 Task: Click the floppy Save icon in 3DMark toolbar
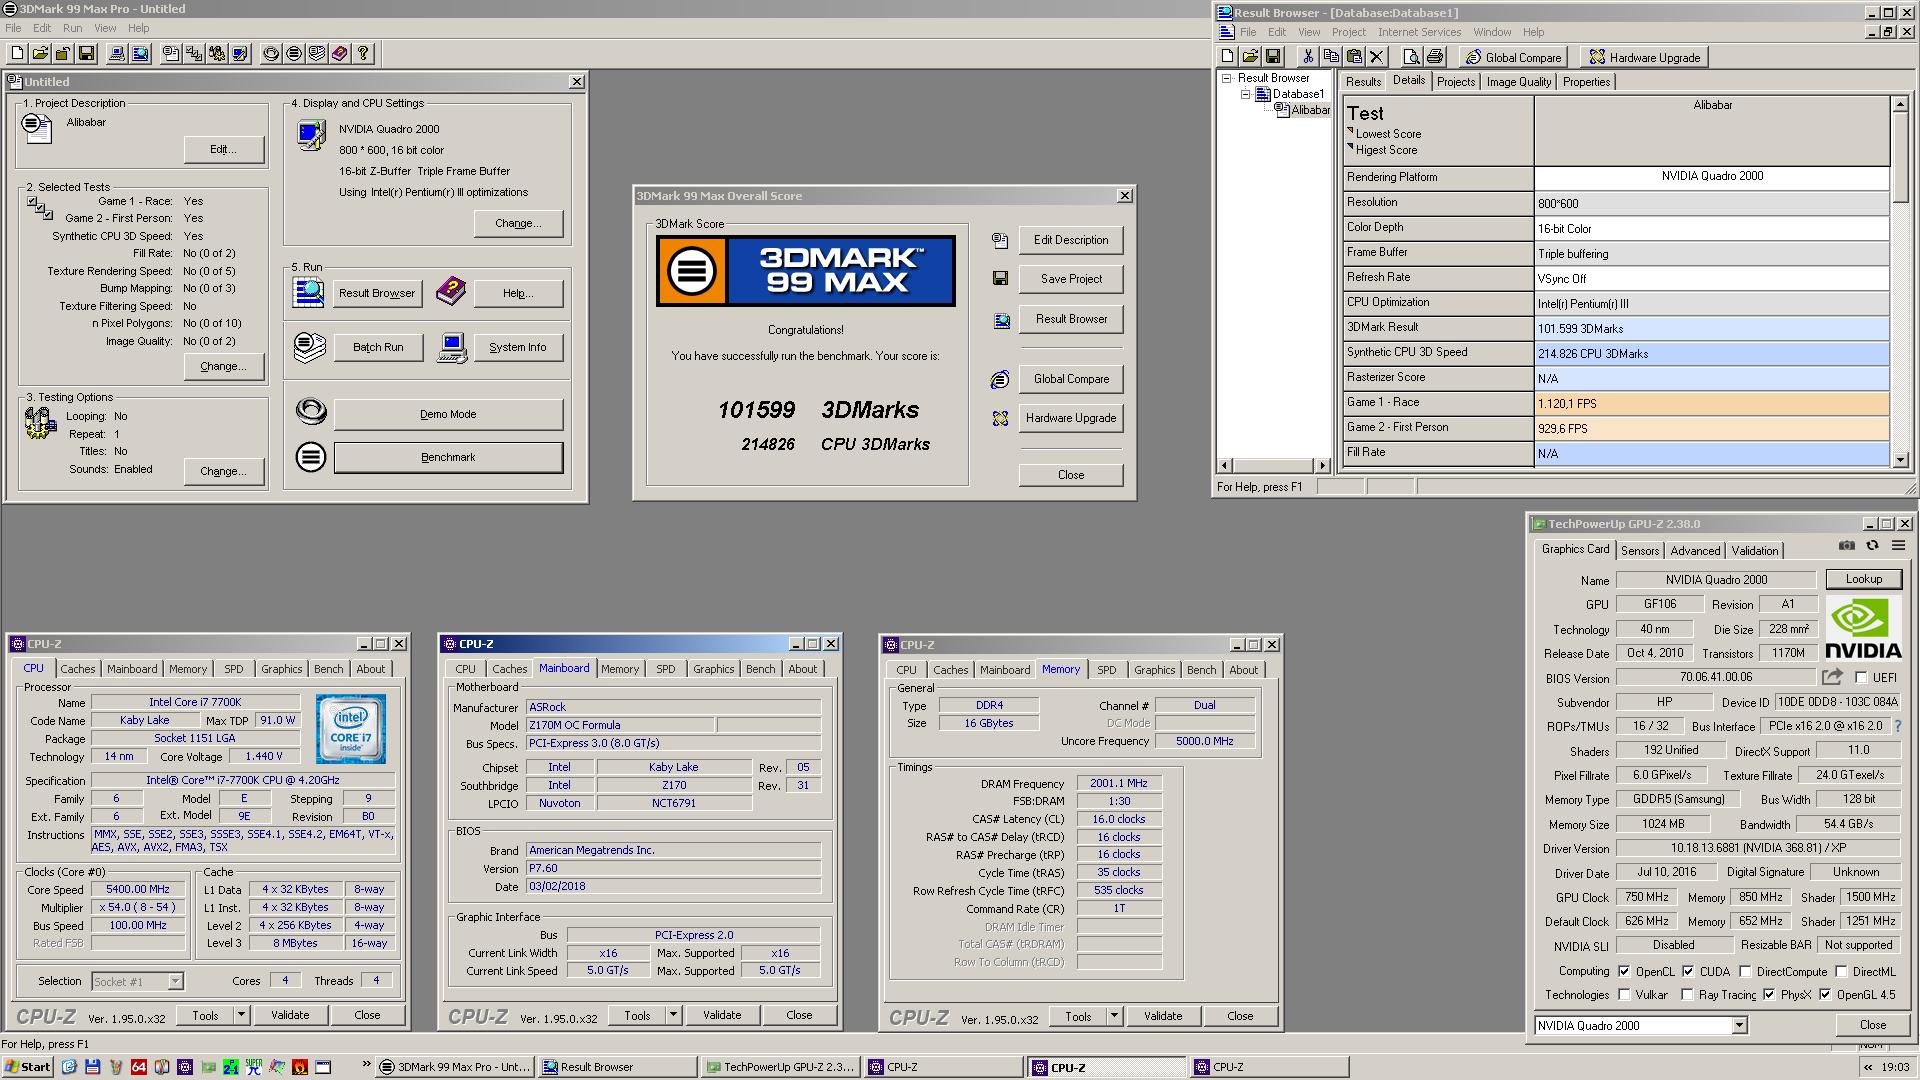click(86, 54)
